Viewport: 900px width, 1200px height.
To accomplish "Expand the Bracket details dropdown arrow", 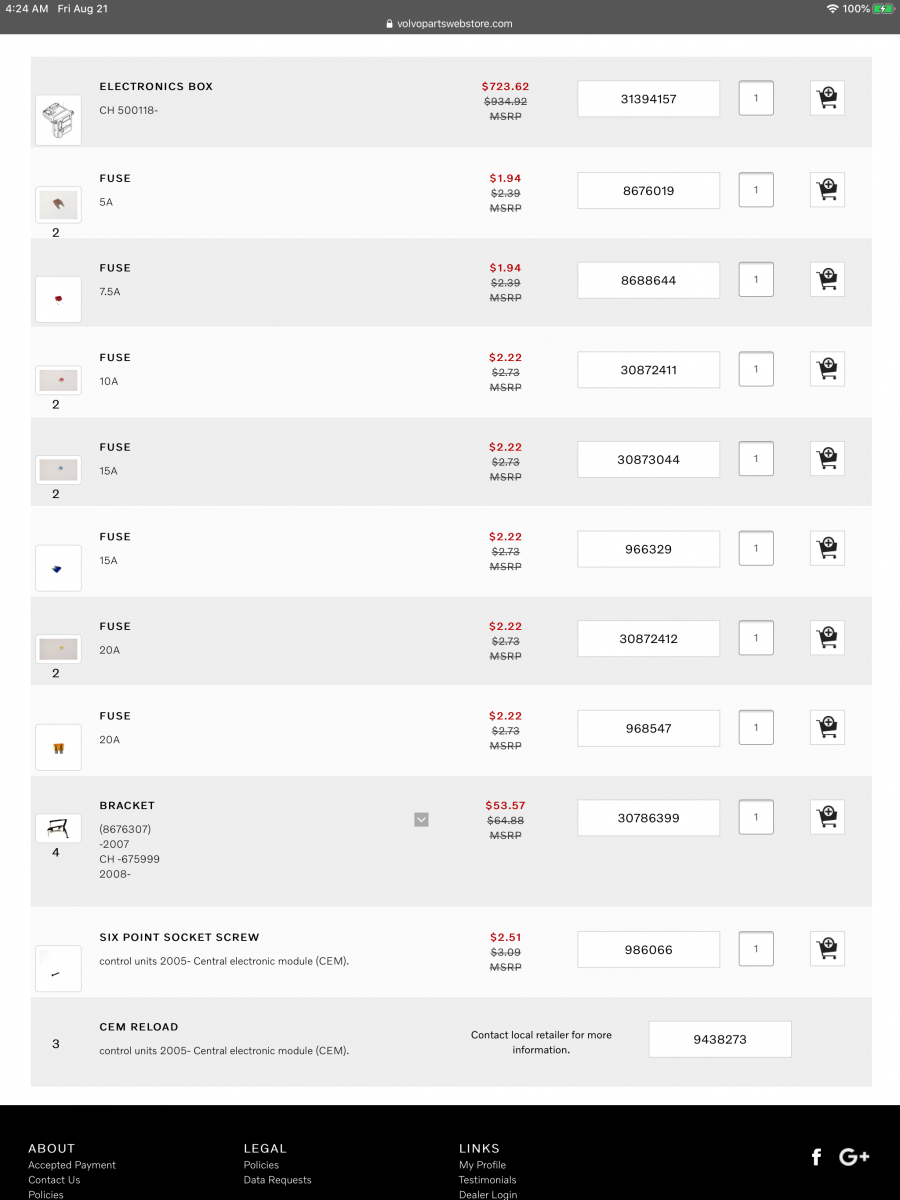I will pos(421,820).
